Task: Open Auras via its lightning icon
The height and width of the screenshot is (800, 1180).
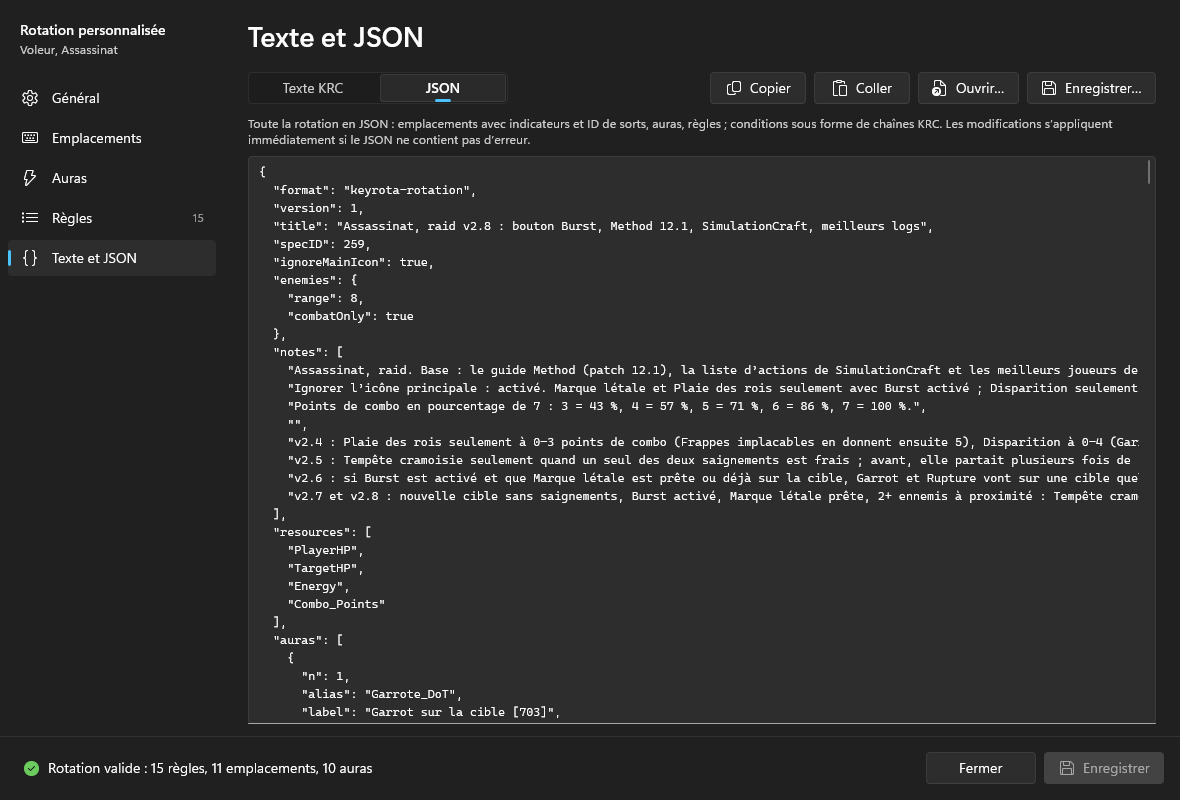Action: pos(30,178)
